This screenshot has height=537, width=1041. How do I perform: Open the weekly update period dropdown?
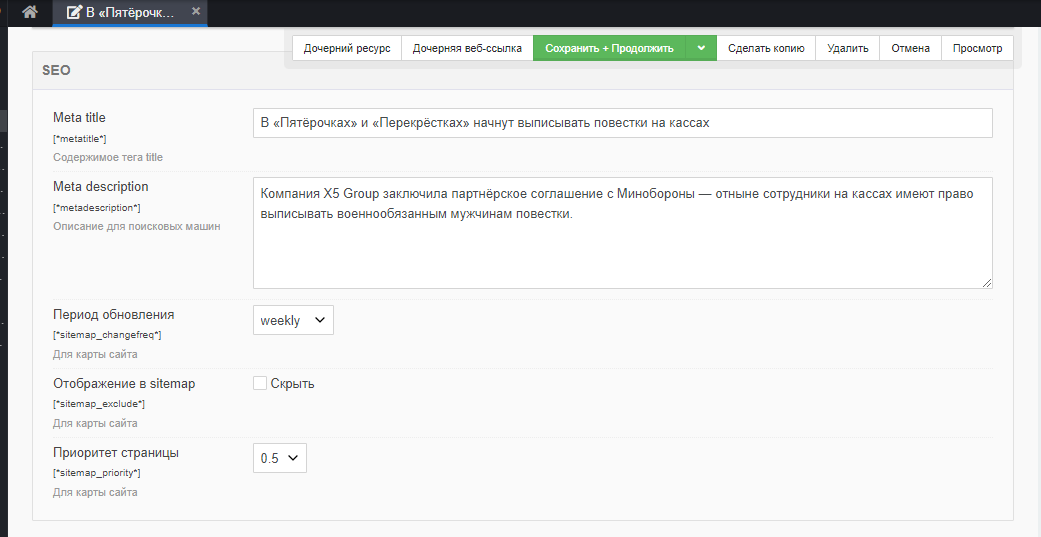click(x=293, y=320)
